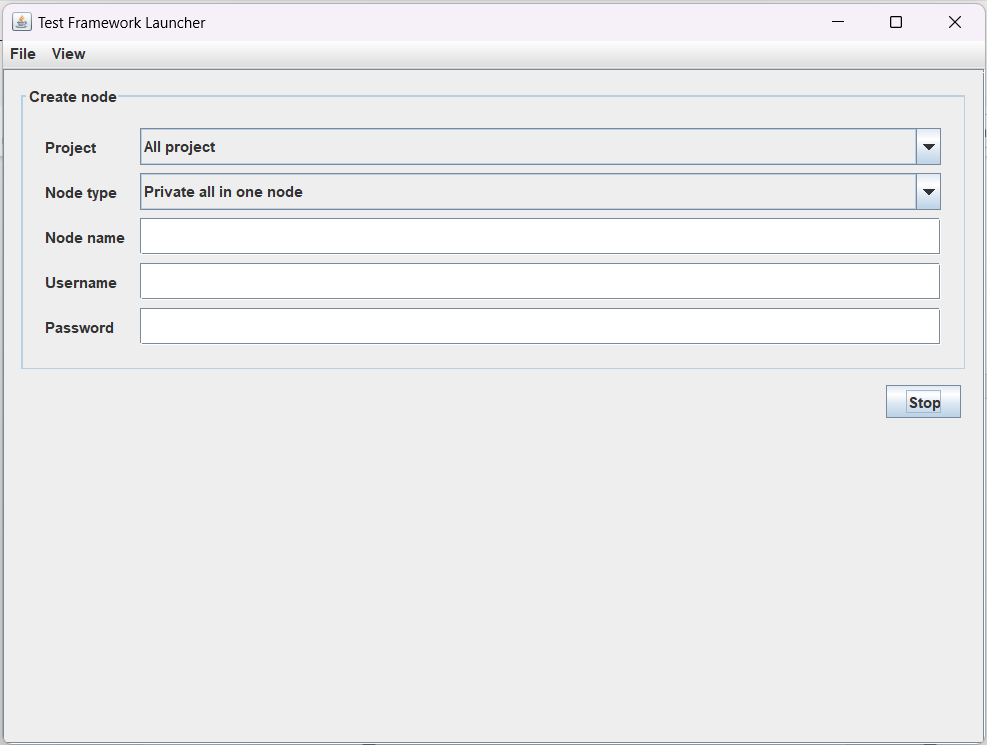Viewport: 987px width, 745px height.
Task: Expand the Project dropdown arrow
Action: (928, 147)
